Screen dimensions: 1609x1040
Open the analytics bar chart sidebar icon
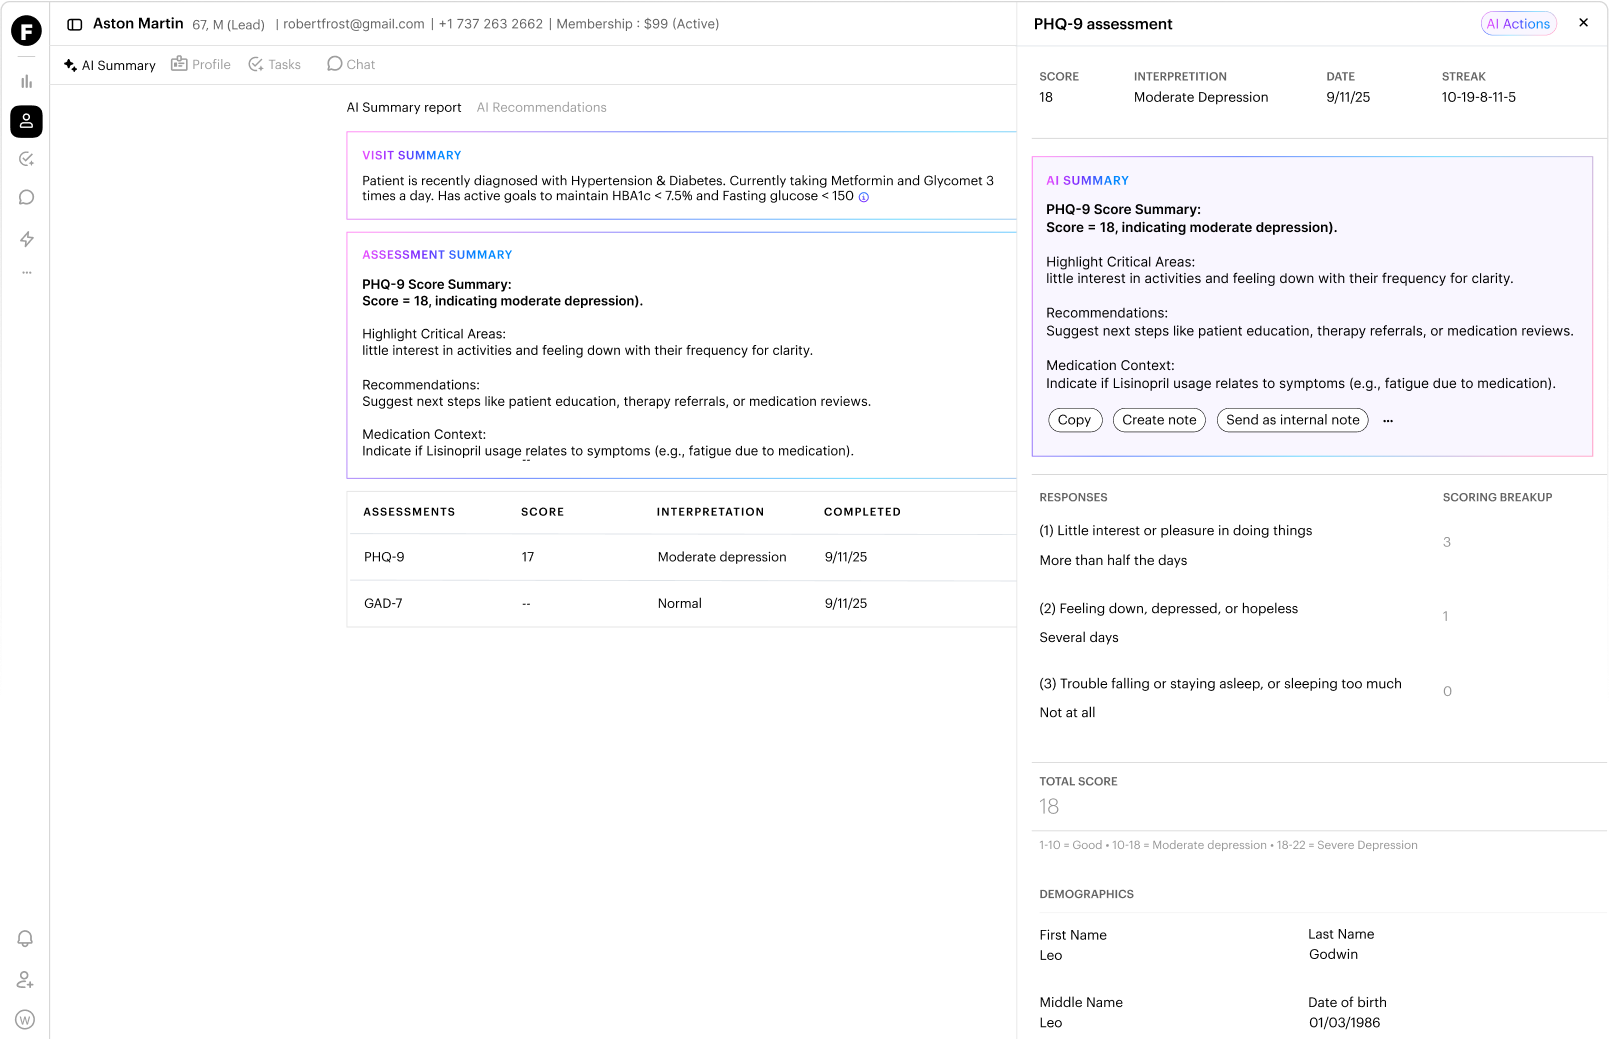click(x=26, y=82)
